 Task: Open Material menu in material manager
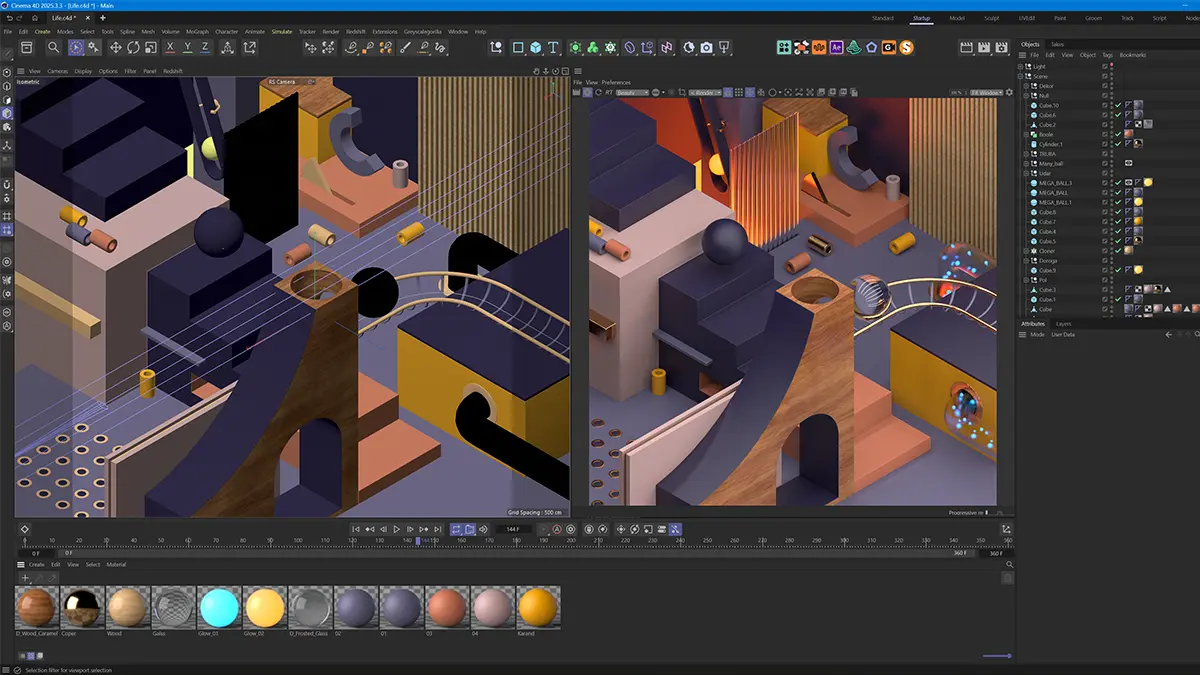117,565
